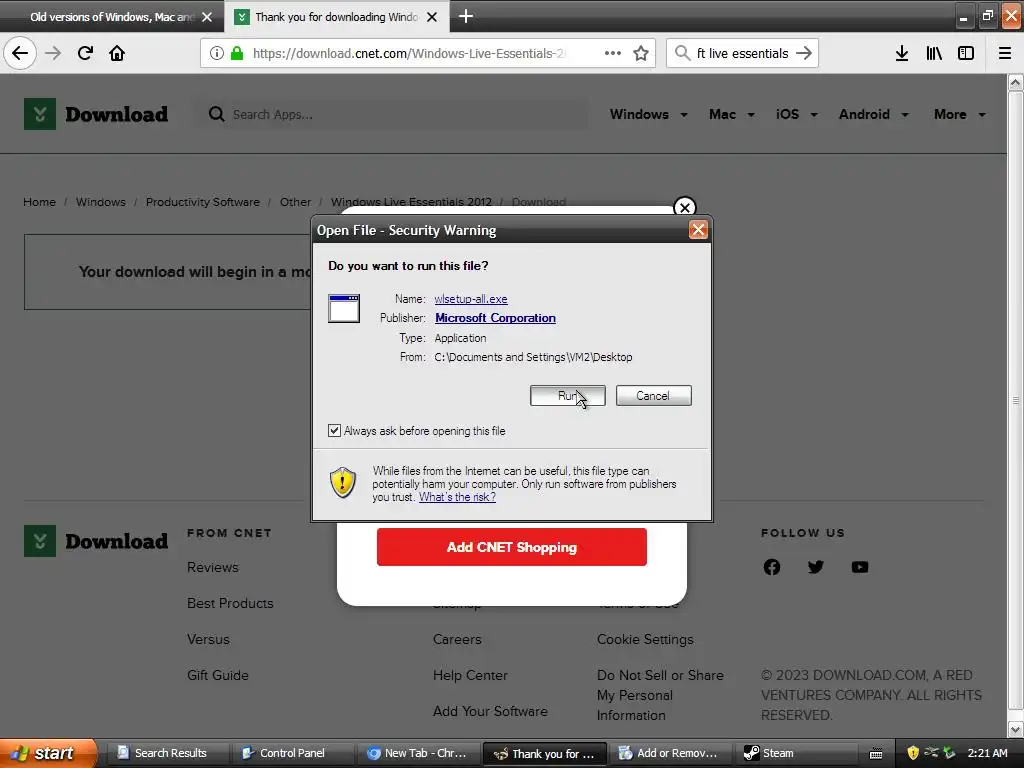Click Run in Security Warning dialog

[x=568, y=395]
